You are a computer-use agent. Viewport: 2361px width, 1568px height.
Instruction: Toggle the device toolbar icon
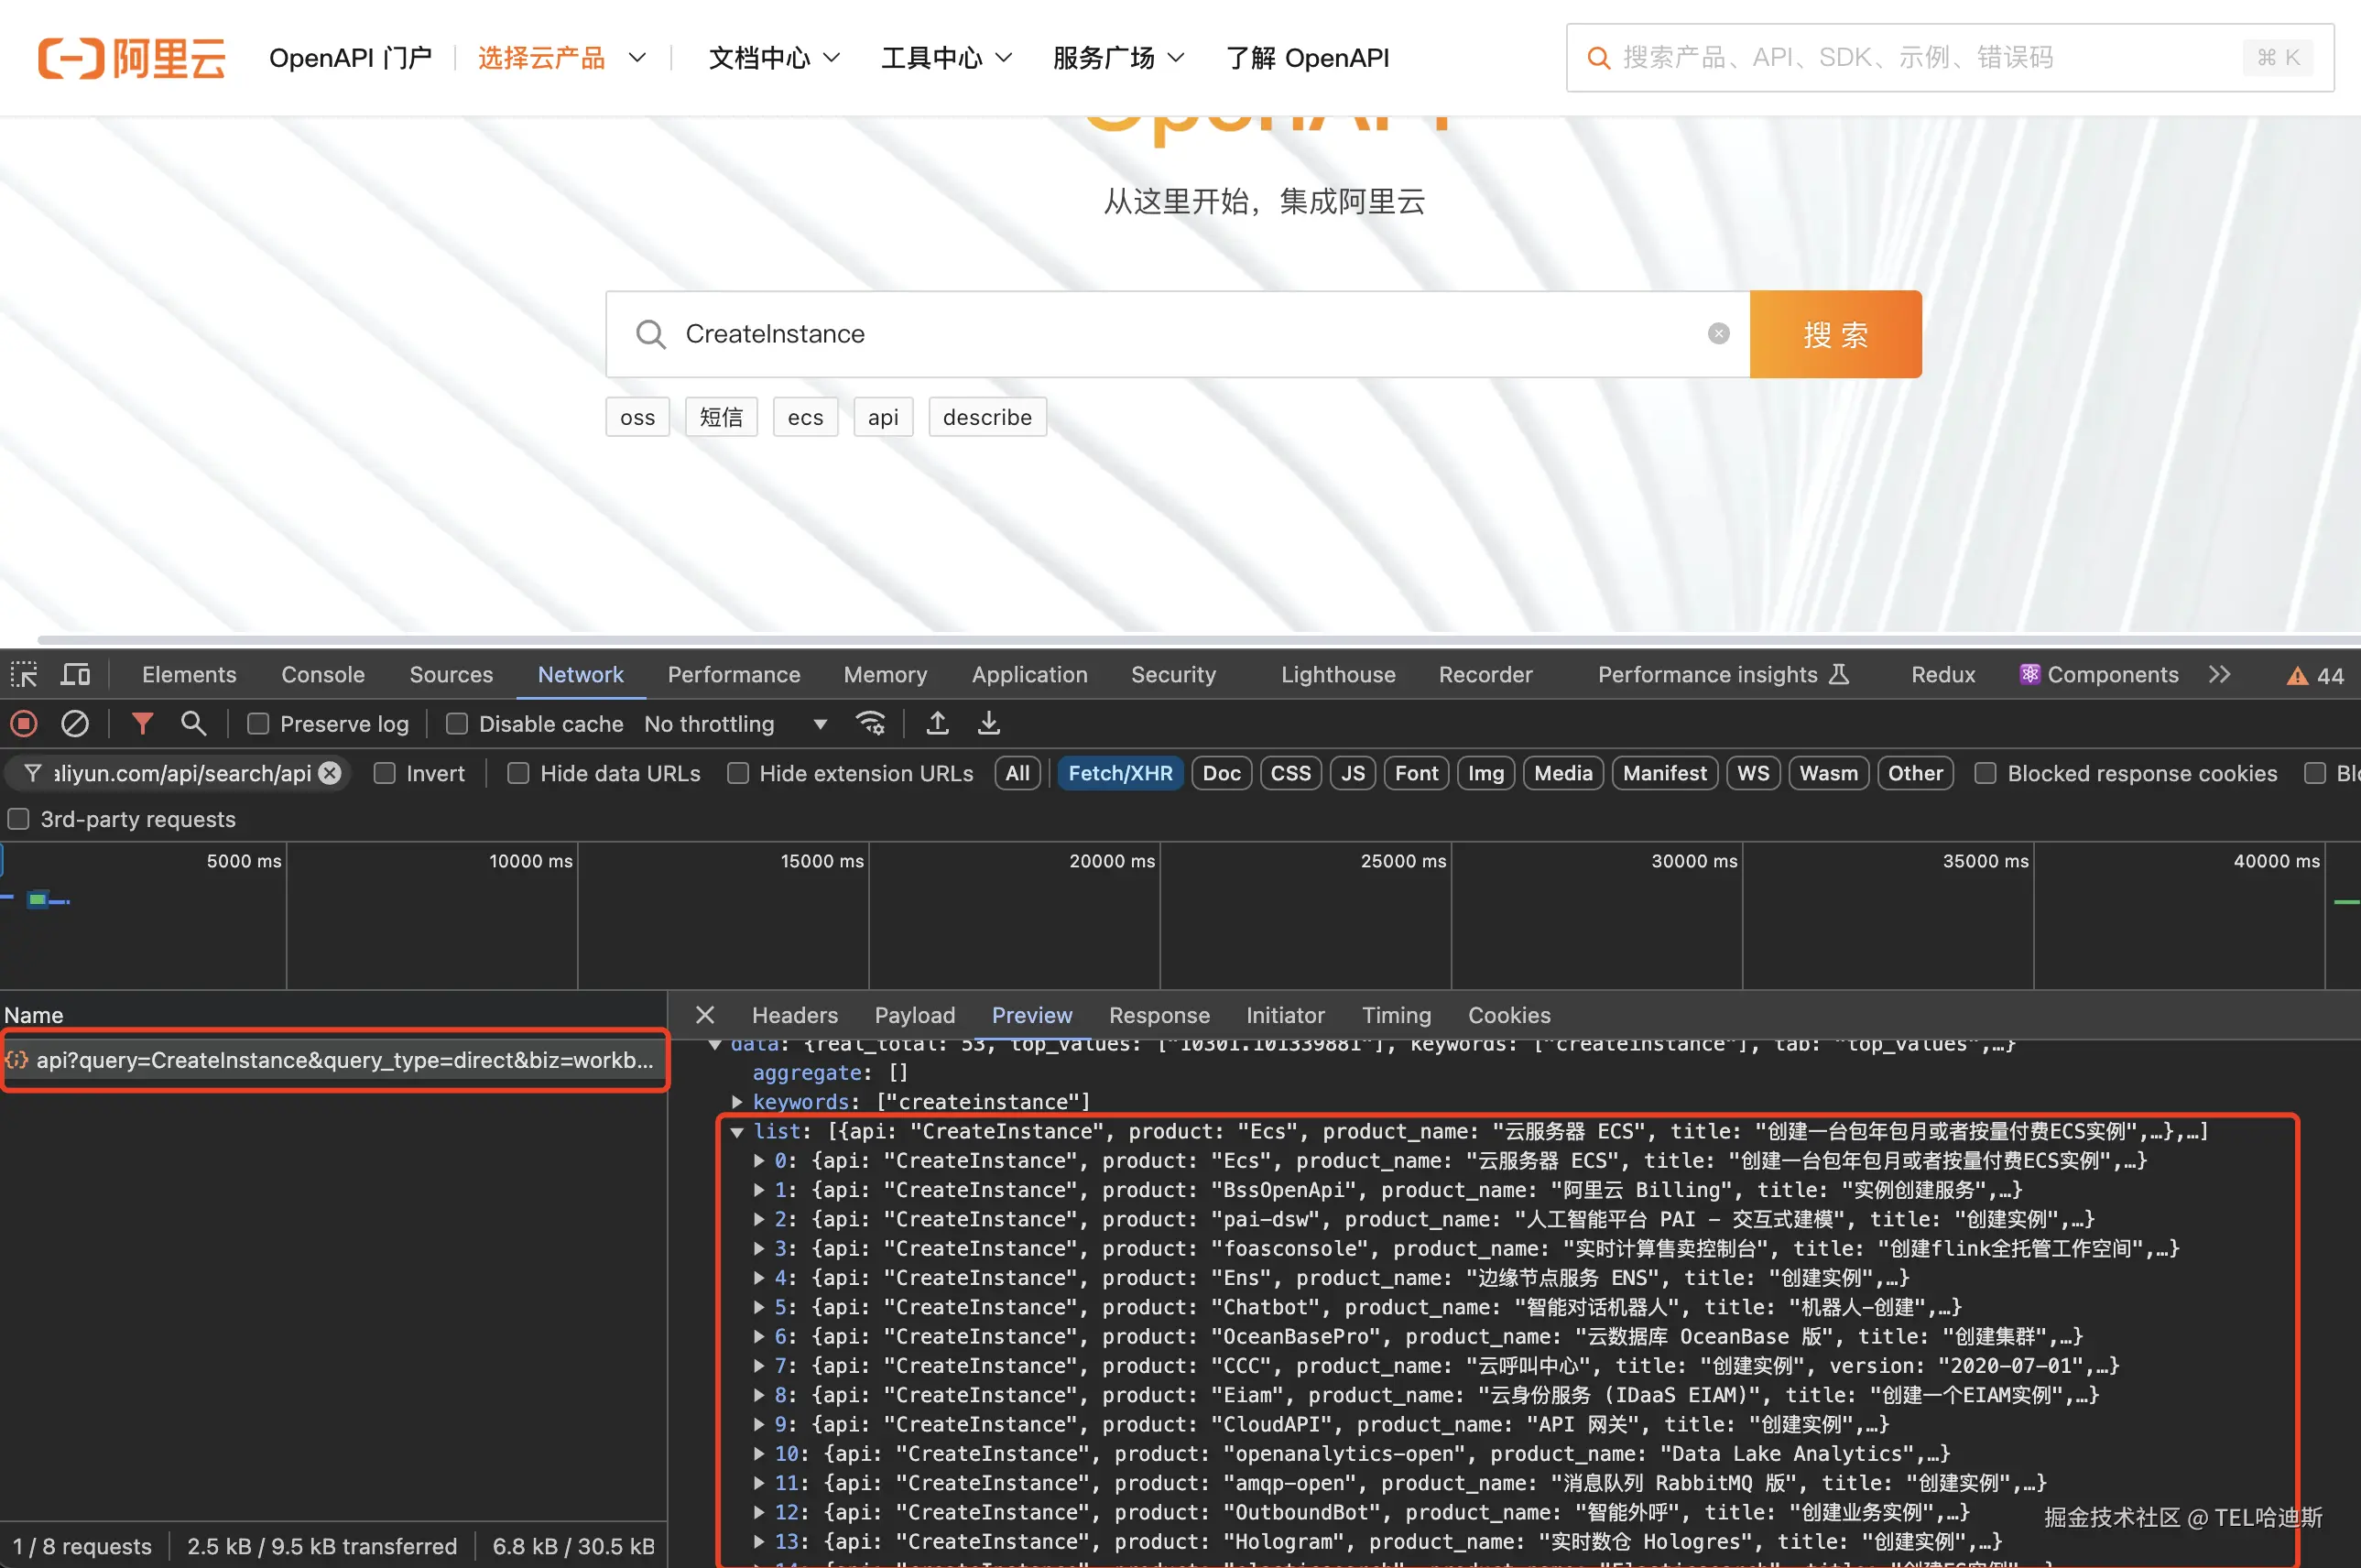pos(75,675)
